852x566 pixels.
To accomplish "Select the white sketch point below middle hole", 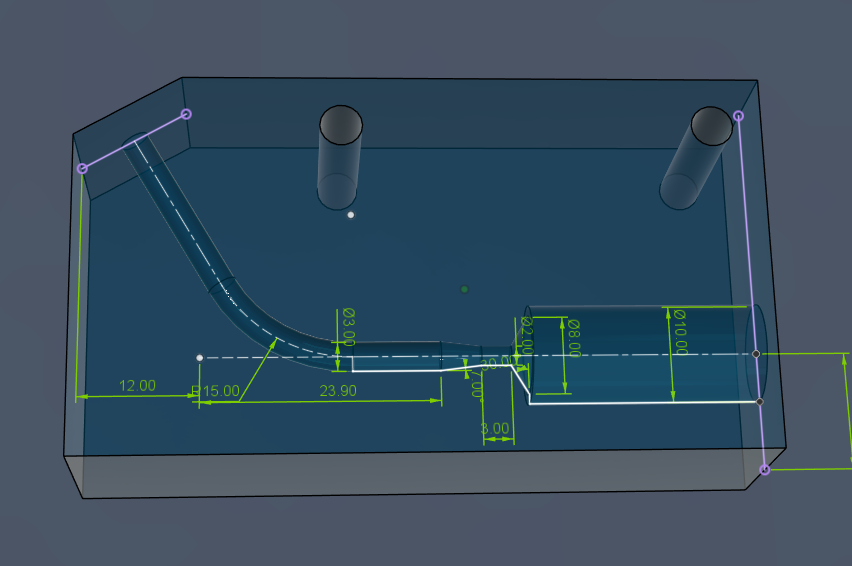I will coord(350,215).
